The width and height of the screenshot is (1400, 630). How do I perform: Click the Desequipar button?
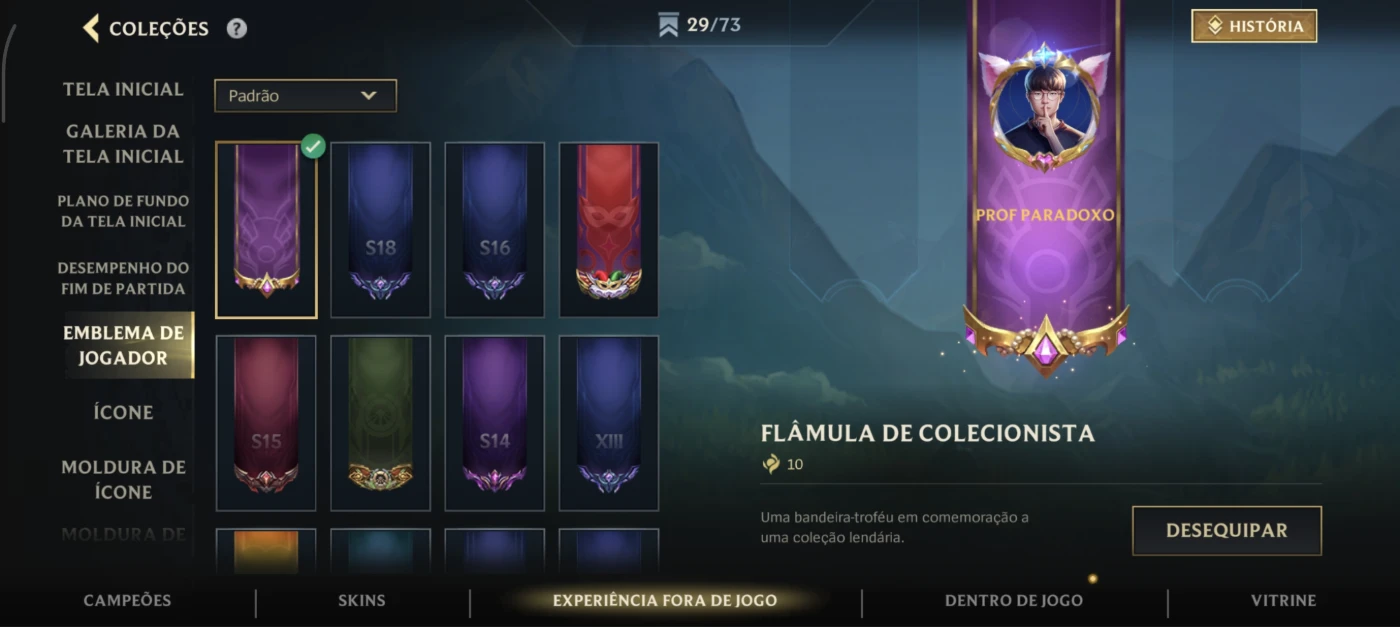pyautogui.click(x=1227, y=531)
